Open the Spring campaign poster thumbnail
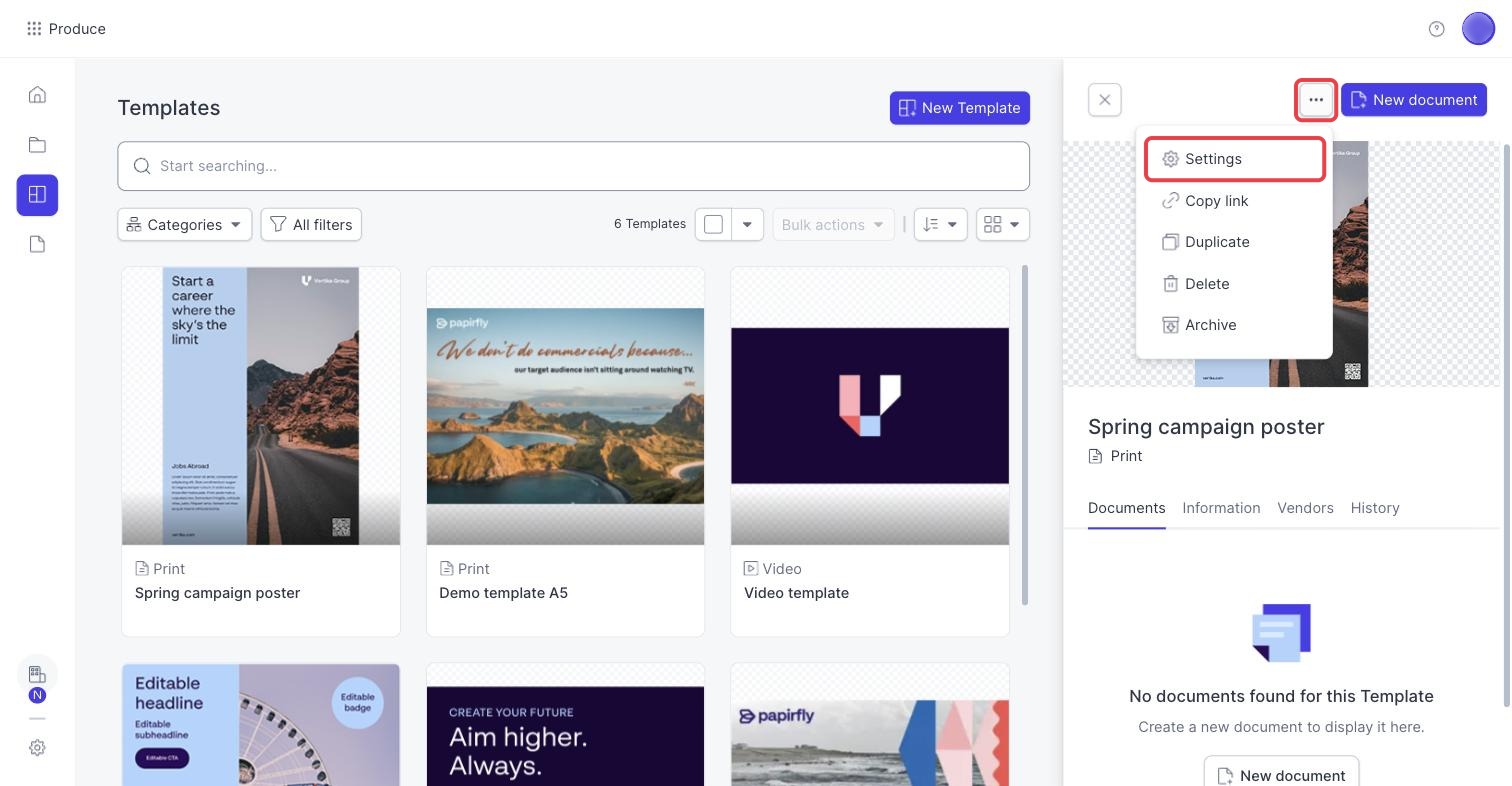The width and height of the screenshot is (1512, 786). (261, 406)
